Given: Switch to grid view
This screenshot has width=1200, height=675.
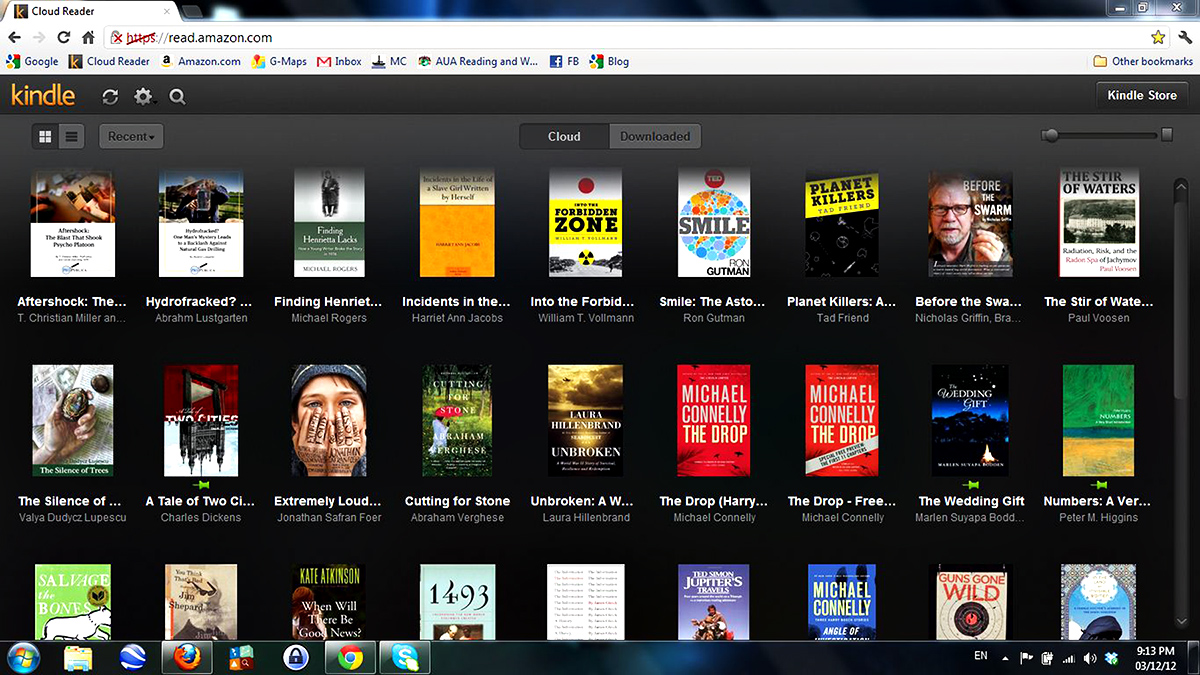Looking at the screenshot, I should pos(45,137).
